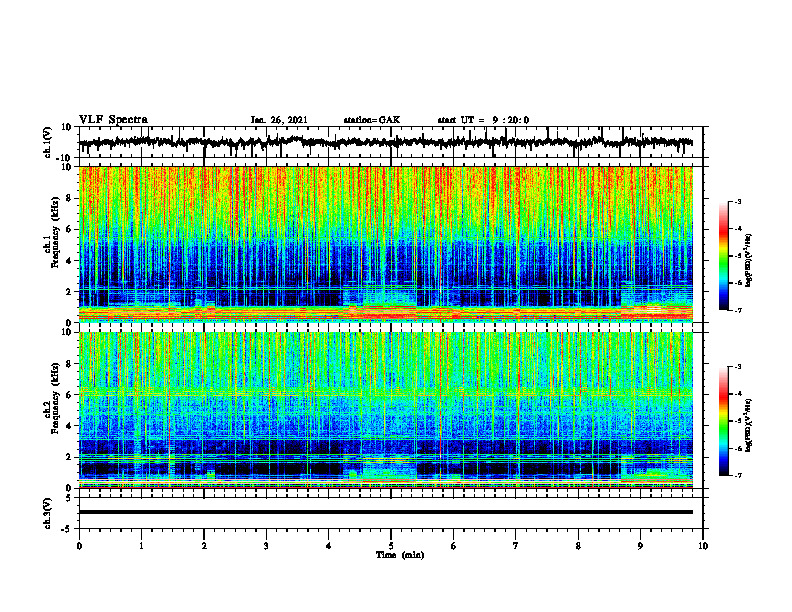Click the "6" tick on time axis

pos(454,546)
